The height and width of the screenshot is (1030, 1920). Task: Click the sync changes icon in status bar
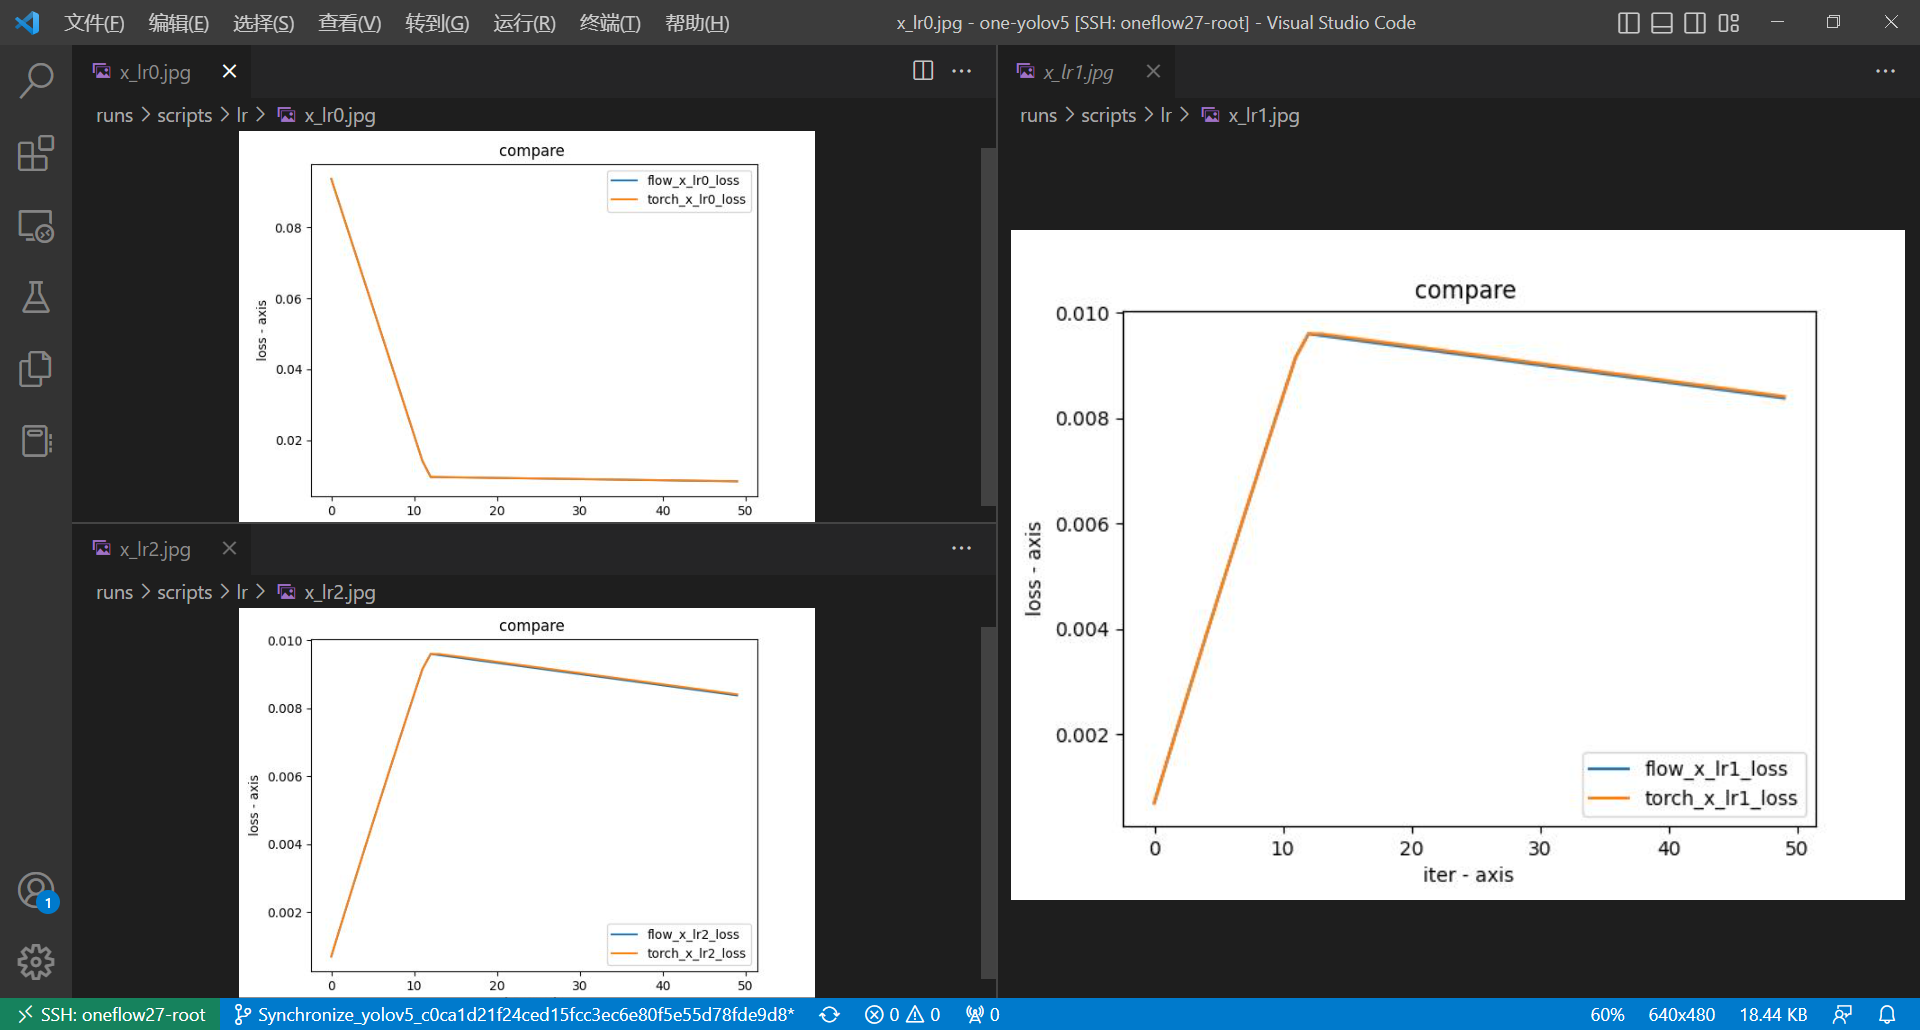830,1015
